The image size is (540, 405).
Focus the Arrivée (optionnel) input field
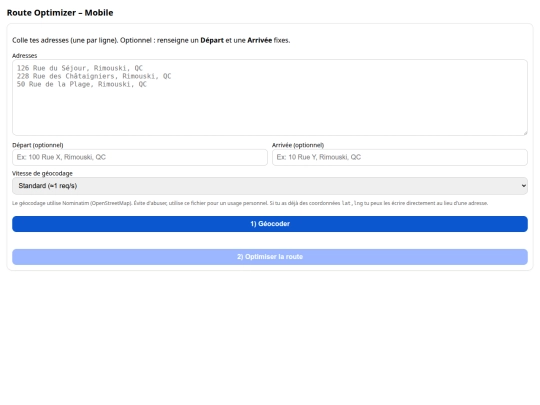tap(400, 157)
